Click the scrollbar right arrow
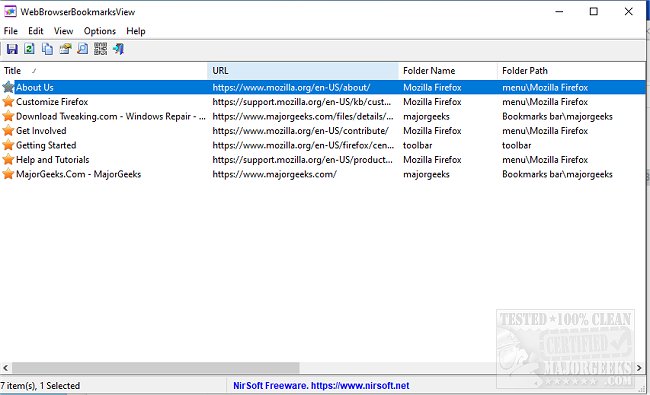This screenshot has width=650, height=395. (639, 368)
